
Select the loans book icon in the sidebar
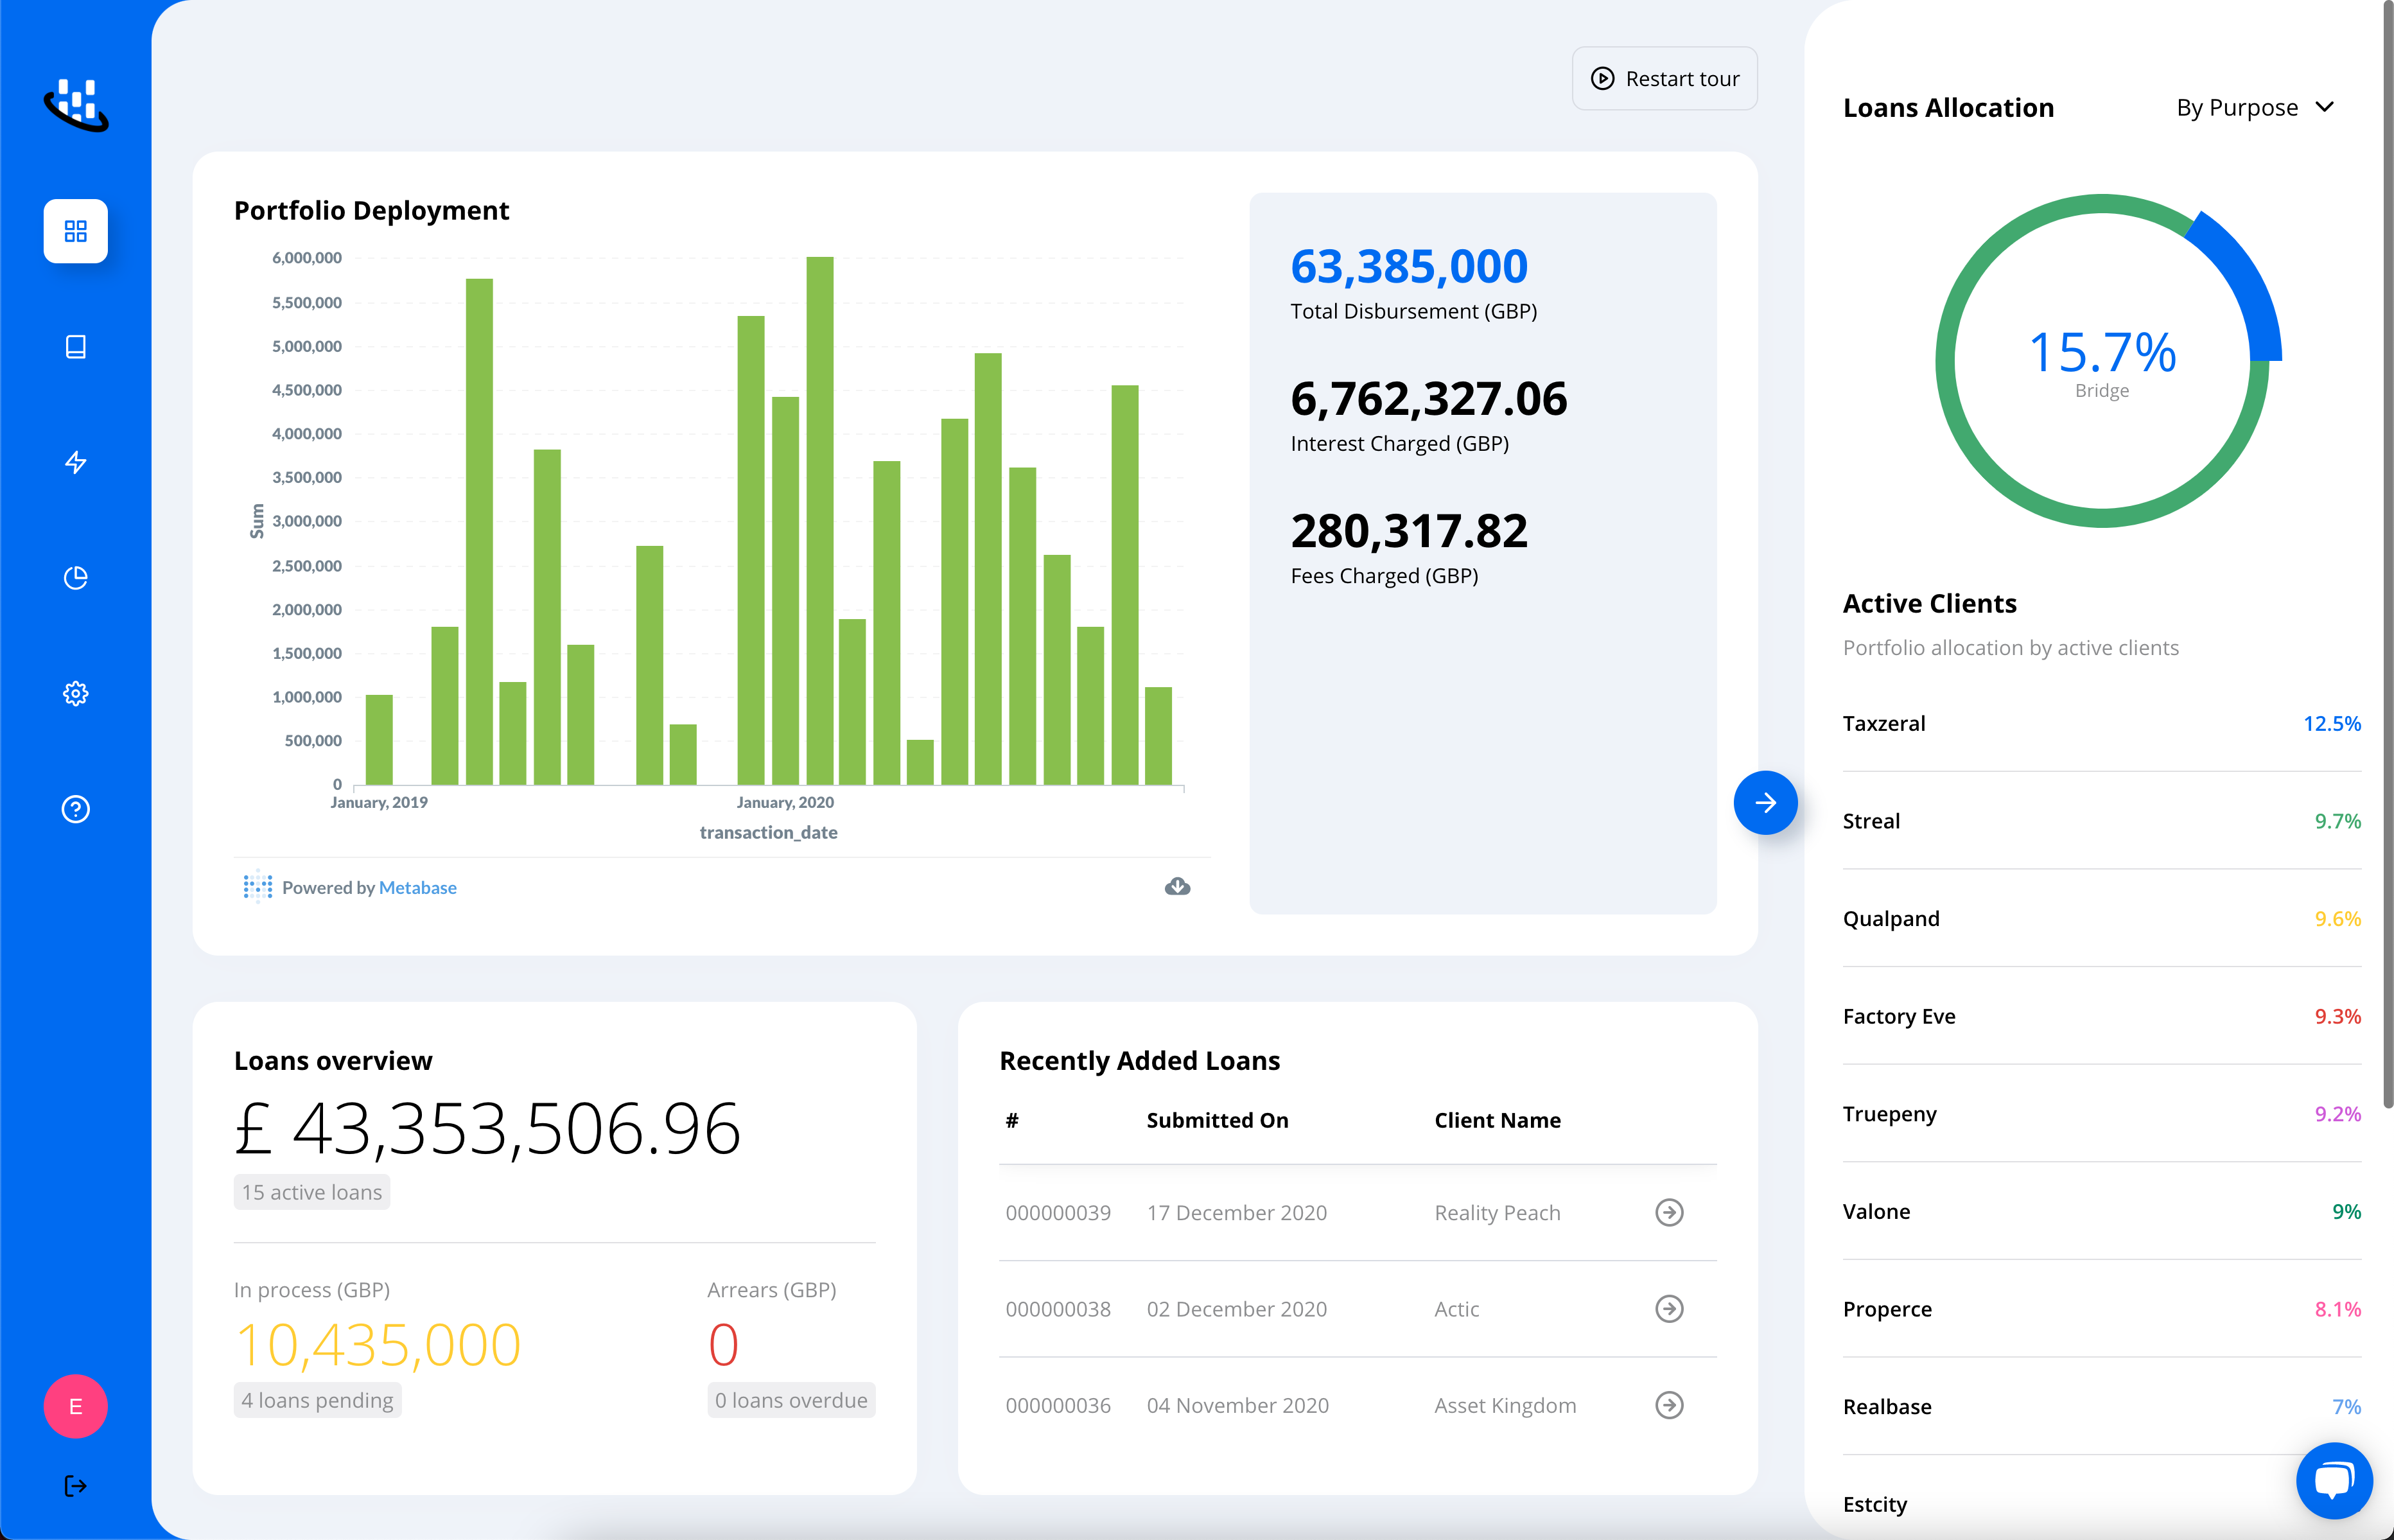click(x=75, y=347)
